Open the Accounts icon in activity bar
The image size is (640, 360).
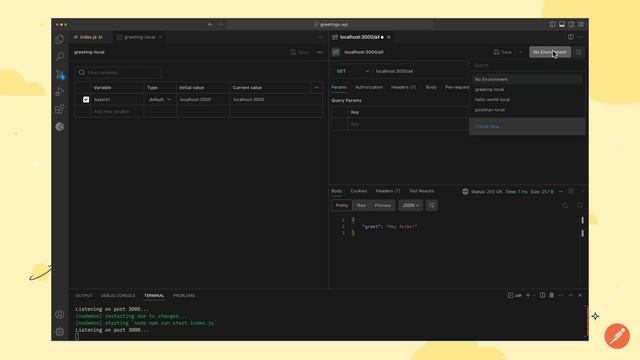pos(60,314)
